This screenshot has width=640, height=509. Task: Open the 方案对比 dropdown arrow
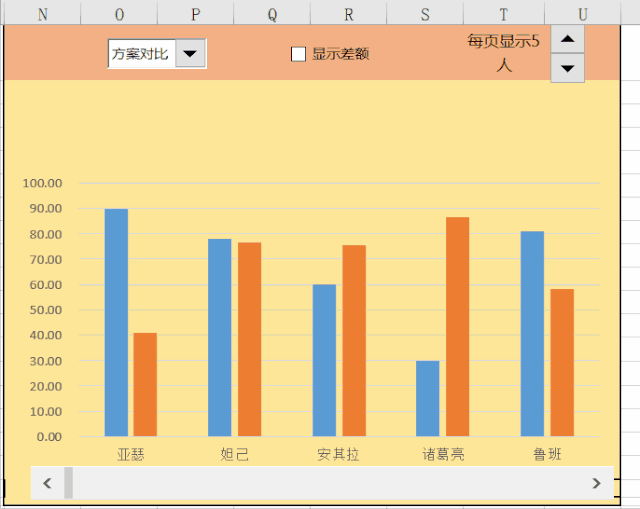point(190,53)
